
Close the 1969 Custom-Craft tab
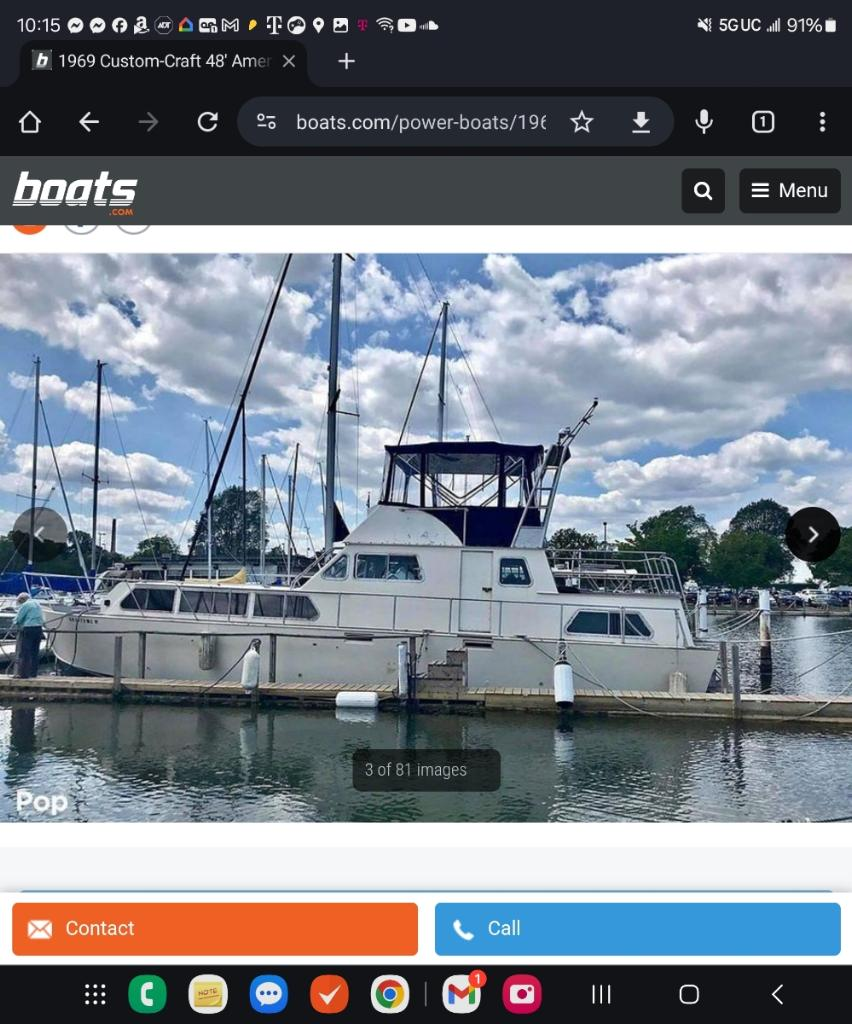coord(289,61)
